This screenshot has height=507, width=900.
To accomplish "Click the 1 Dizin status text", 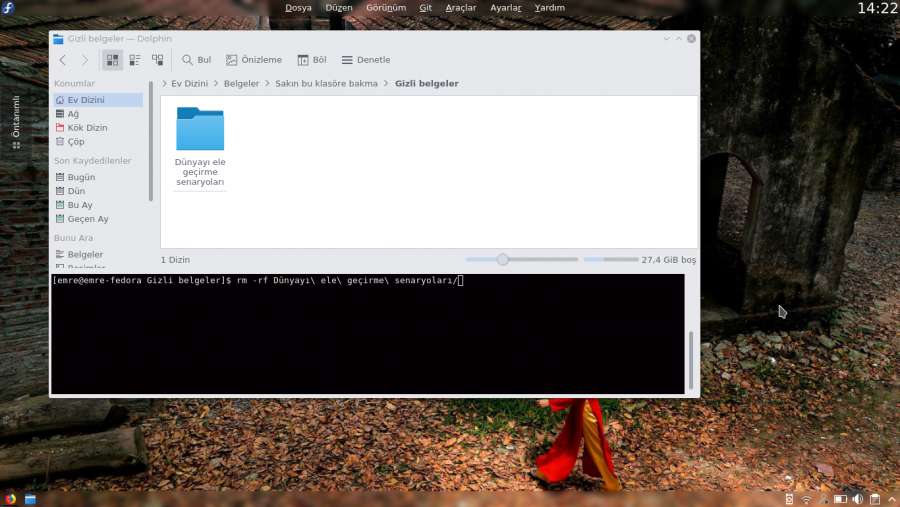I will [x=175, y=260].
